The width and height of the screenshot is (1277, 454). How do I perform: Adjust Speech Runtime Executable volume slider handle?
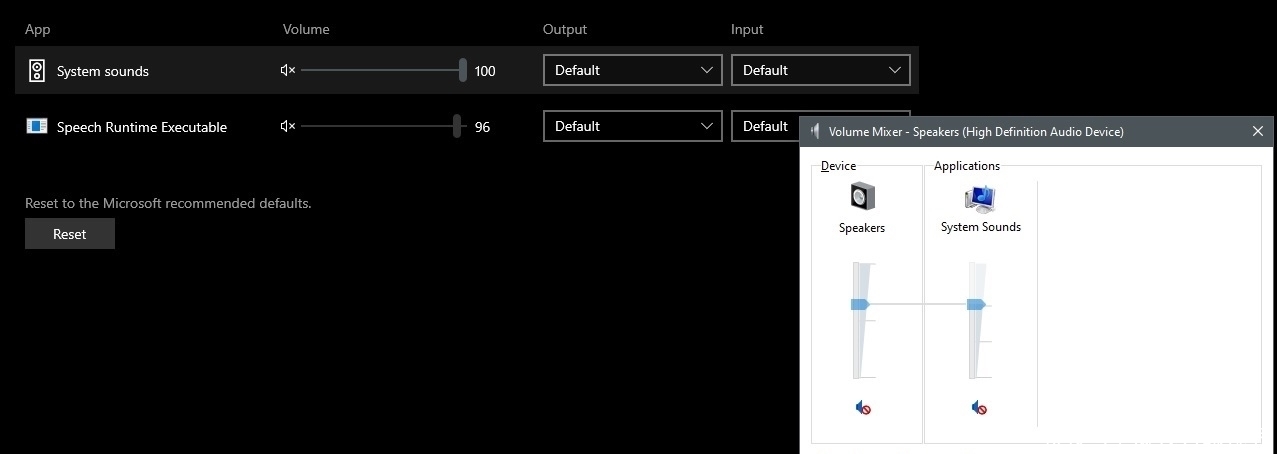(x=457, y=126)
